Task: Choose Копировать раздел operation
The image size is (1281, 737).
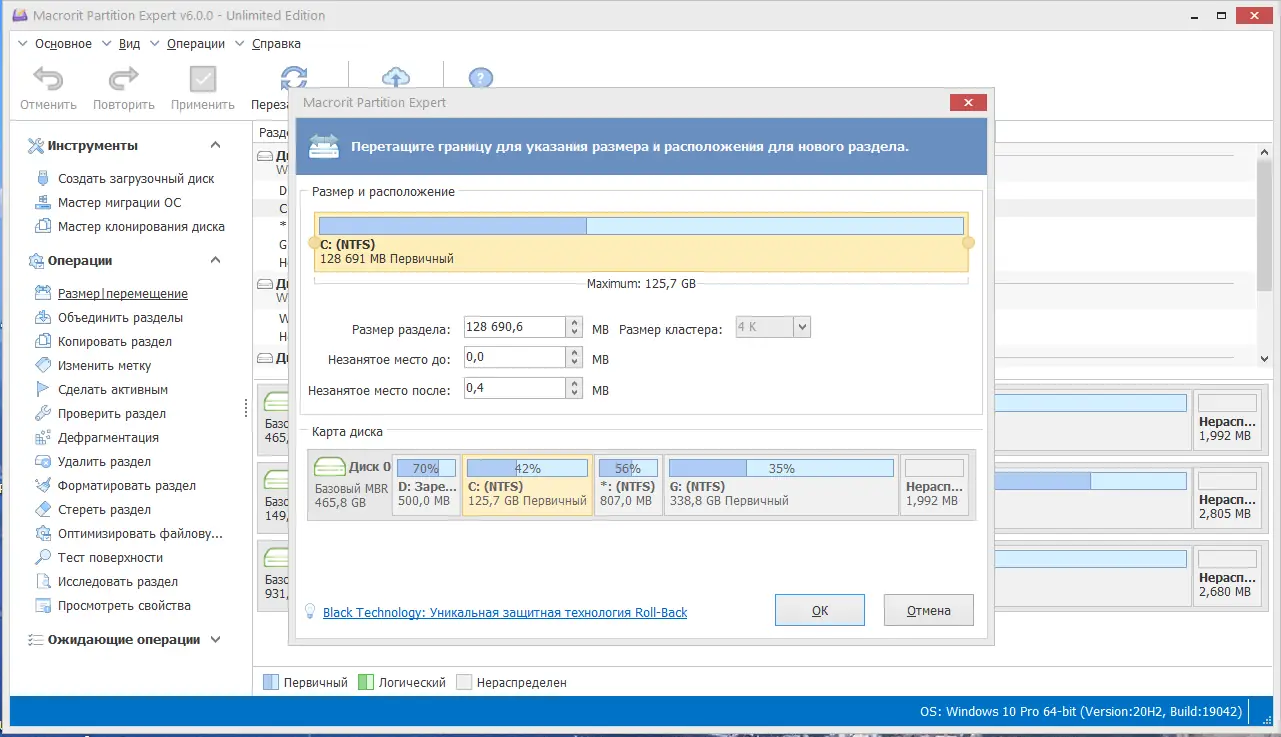Action: [115, 342]
